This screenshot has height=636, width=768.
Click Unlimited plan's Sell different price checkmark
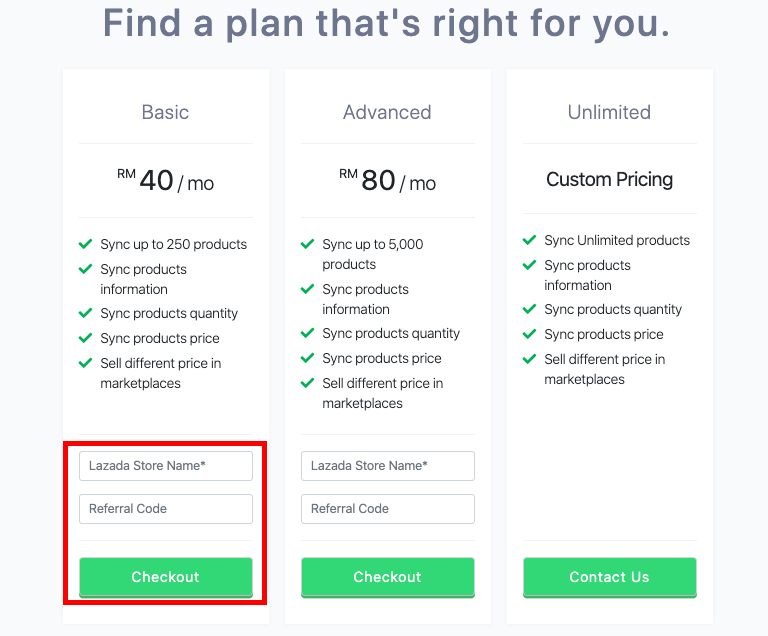530,359
